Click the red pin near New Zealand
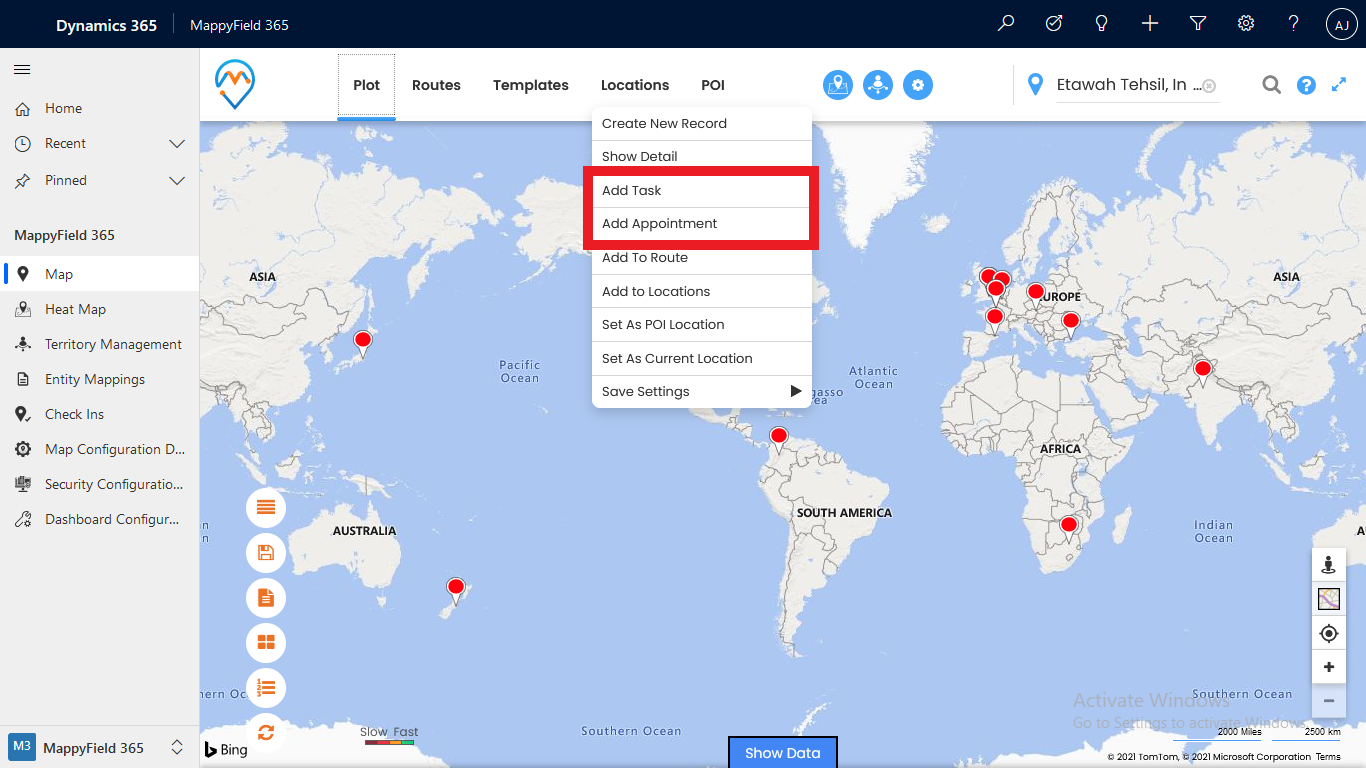Image resolution: width=1366 pixels, height=768 pixels. pyautogui.click(x=456, y=590)
